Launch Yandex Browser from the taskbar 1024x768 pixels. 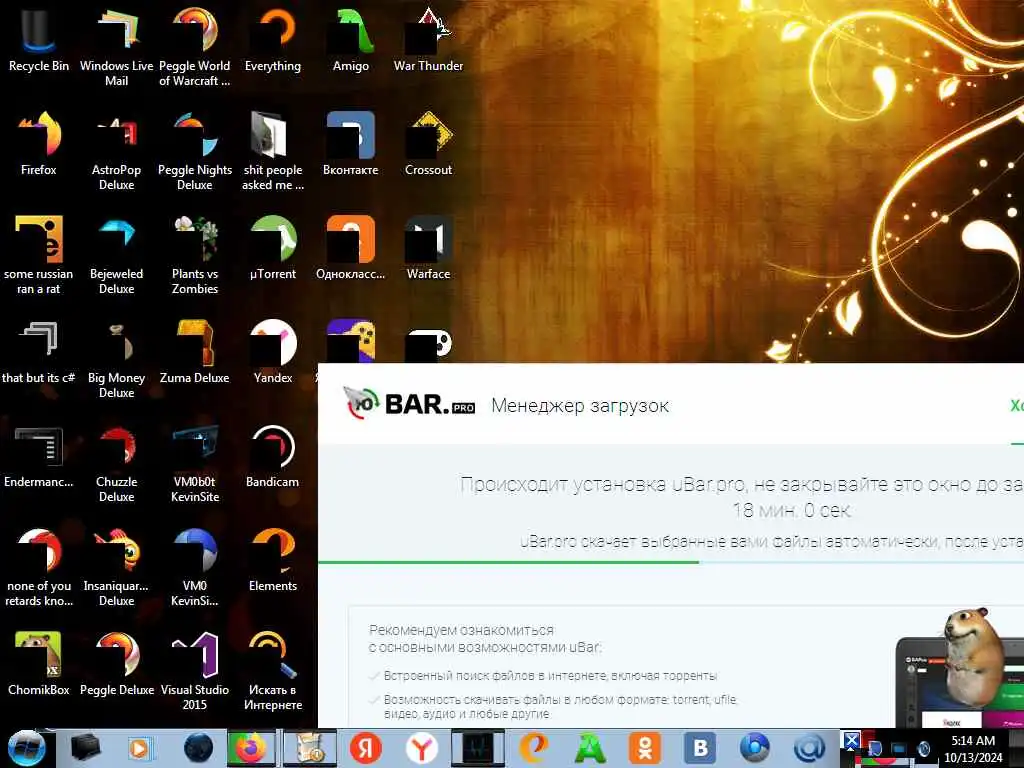click(x=422, y=748)
